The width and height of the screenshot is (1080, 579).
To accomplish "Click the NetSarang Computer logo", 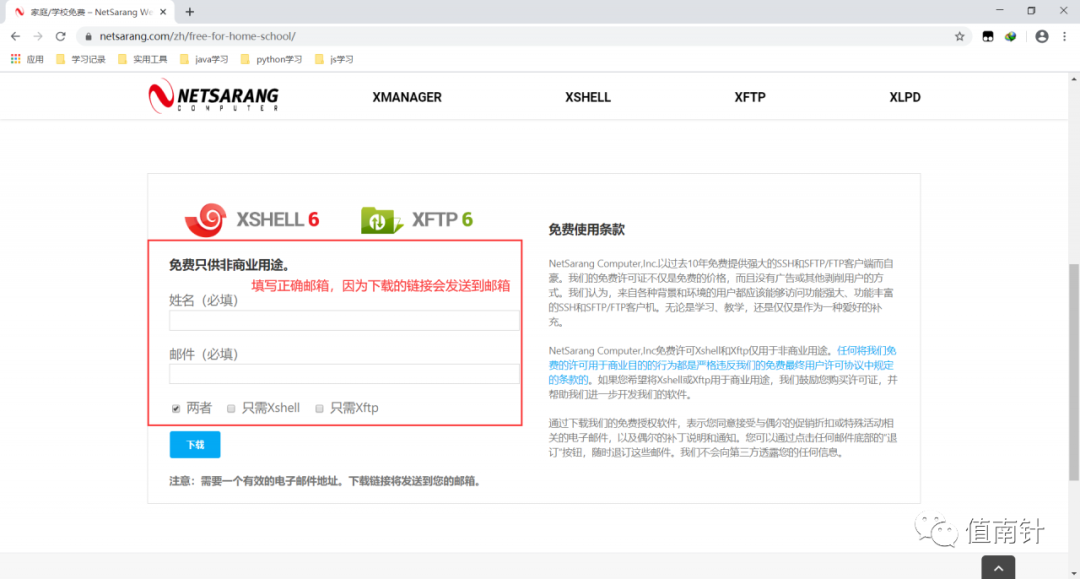I will 214,96.
